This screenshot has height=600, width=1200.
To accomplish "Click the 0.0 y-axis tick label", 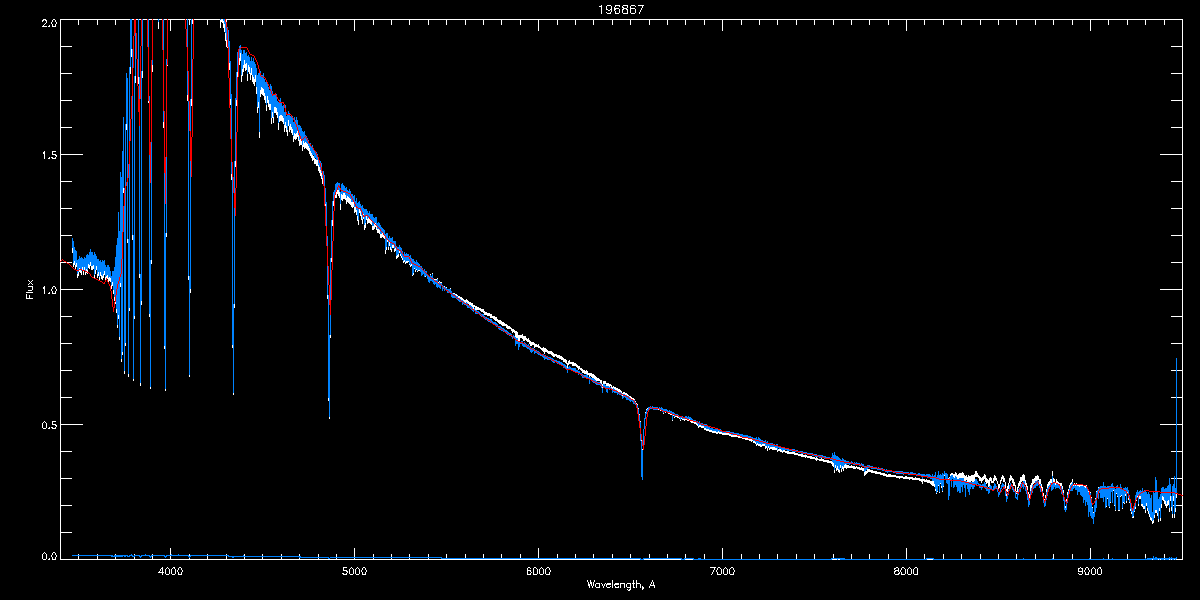I will tap(48, 557).
